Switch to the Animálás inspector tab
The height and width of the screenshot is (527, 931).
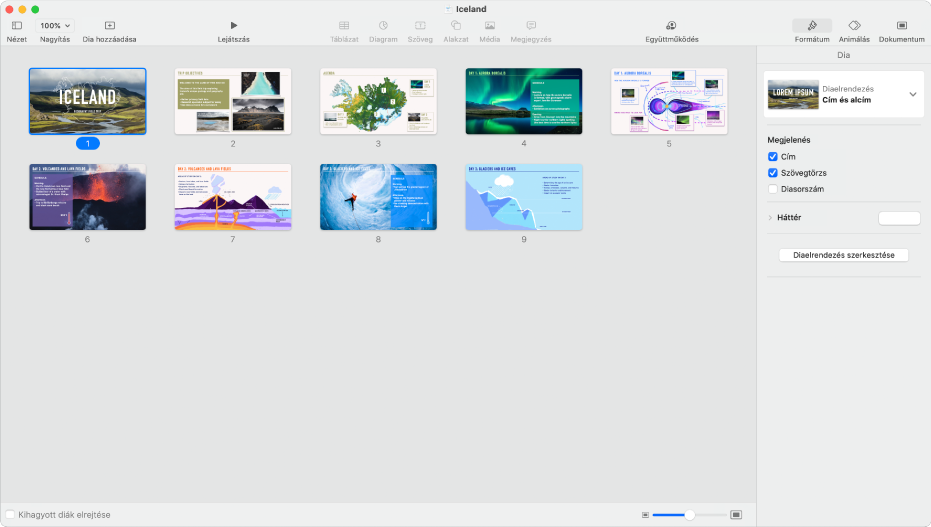[854, 26]
